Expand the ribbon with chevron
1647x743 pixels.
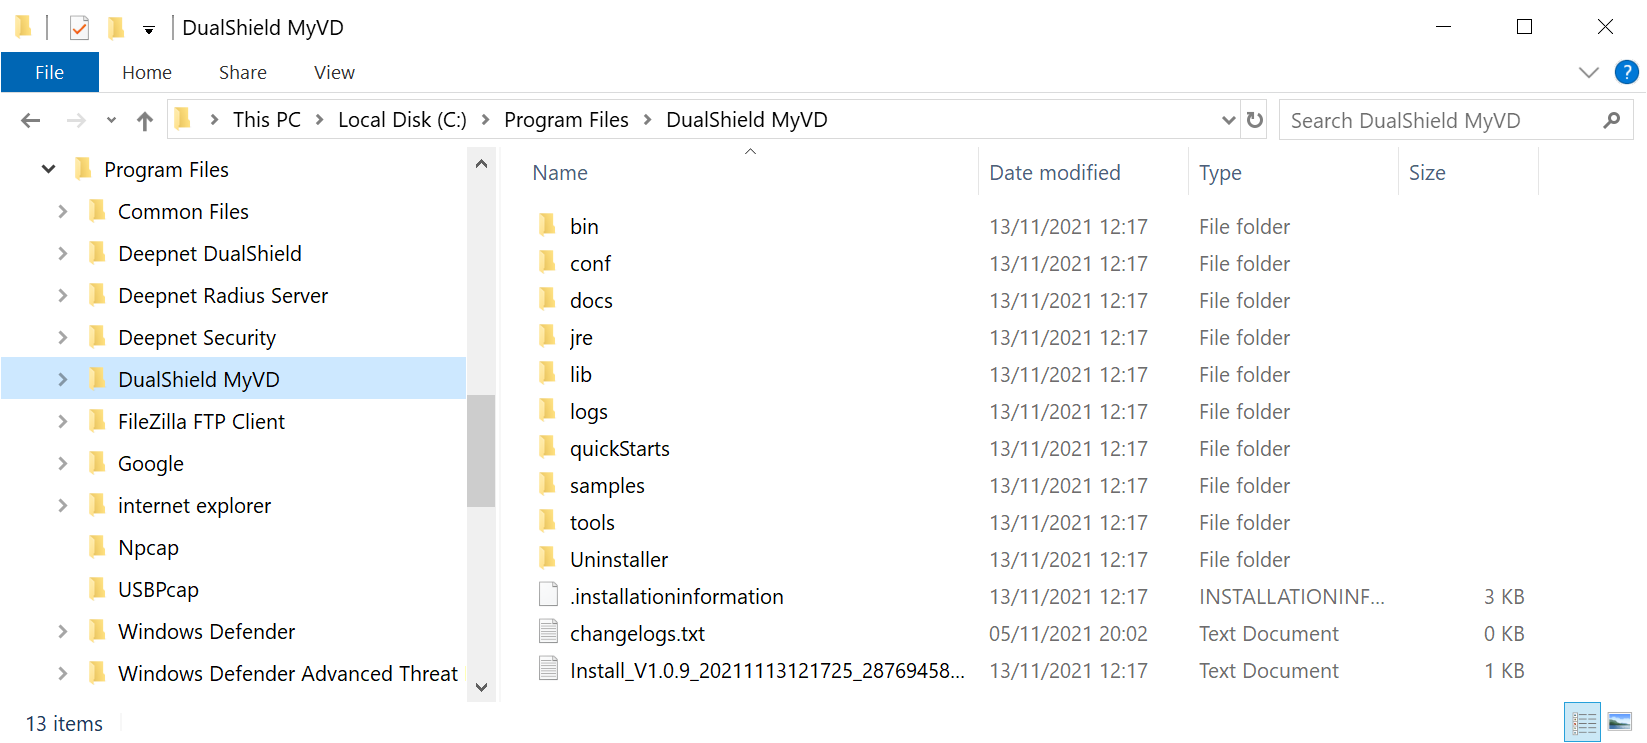pos(1588,72)
